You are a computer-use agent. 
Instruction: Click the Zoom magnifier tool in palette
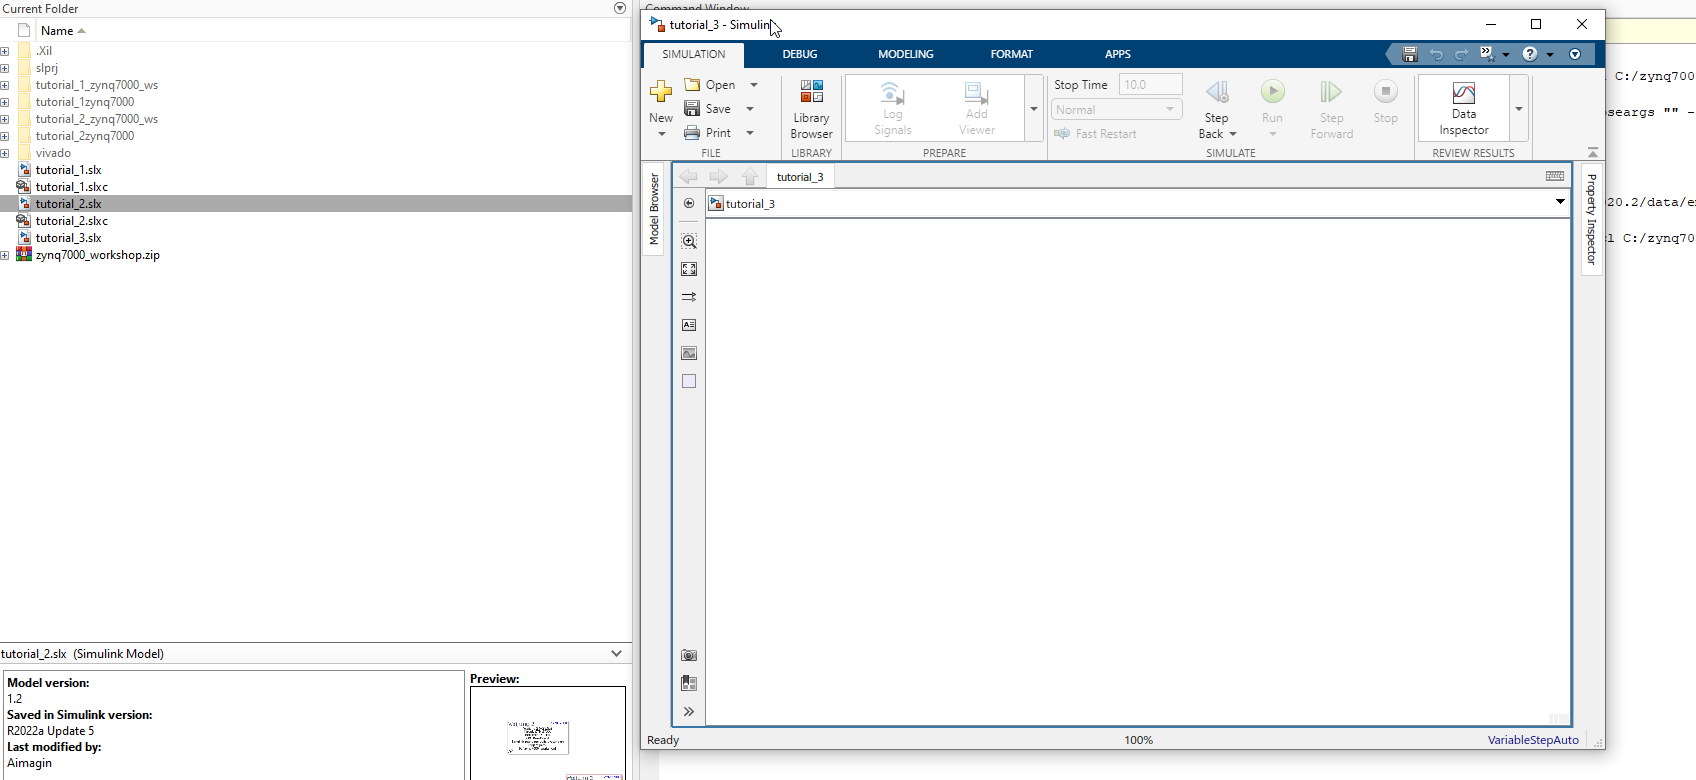tap(689, 241)
